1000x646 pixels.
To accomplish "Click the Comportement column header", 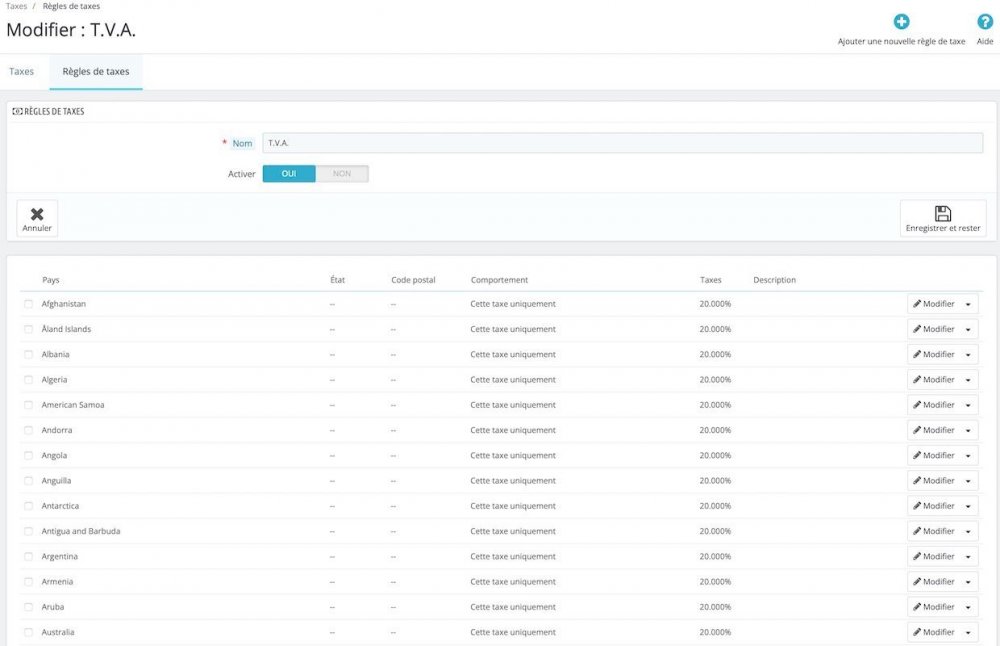I will tap(499, 280).
